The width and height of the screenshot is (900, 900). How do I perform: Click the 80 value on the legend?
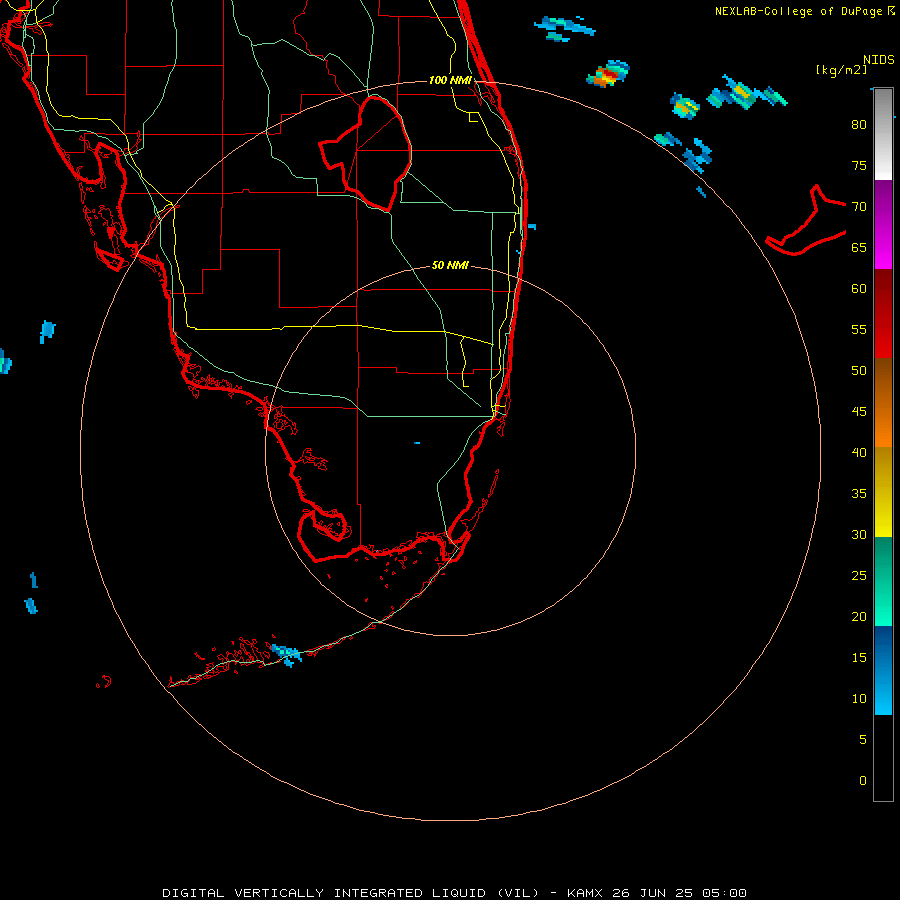tap(859, 125)
